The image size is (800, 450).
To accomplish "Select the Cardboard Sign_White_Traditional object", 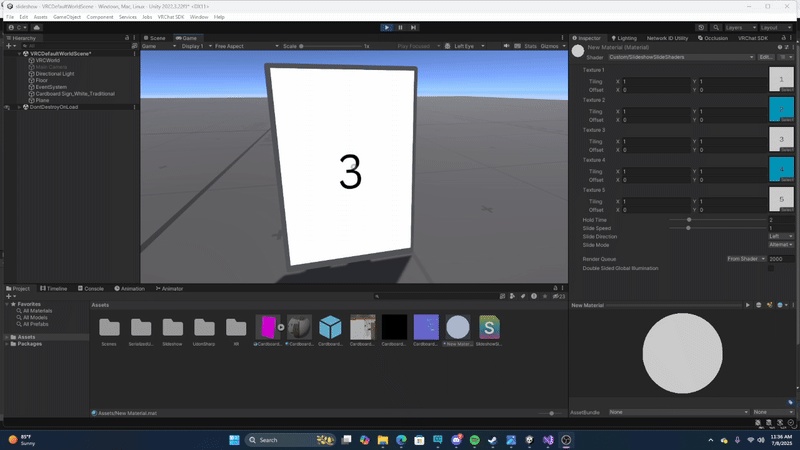I will pos(74,94).
